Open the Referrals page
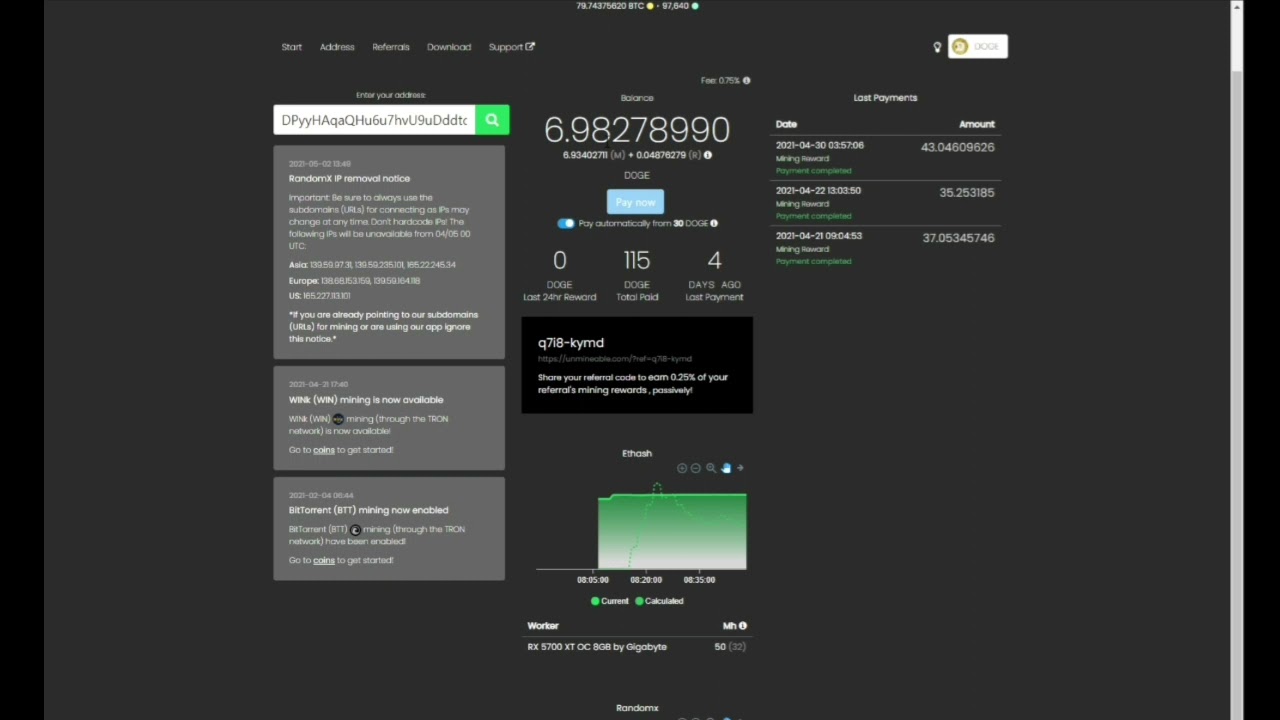 (x=391, y=47)
